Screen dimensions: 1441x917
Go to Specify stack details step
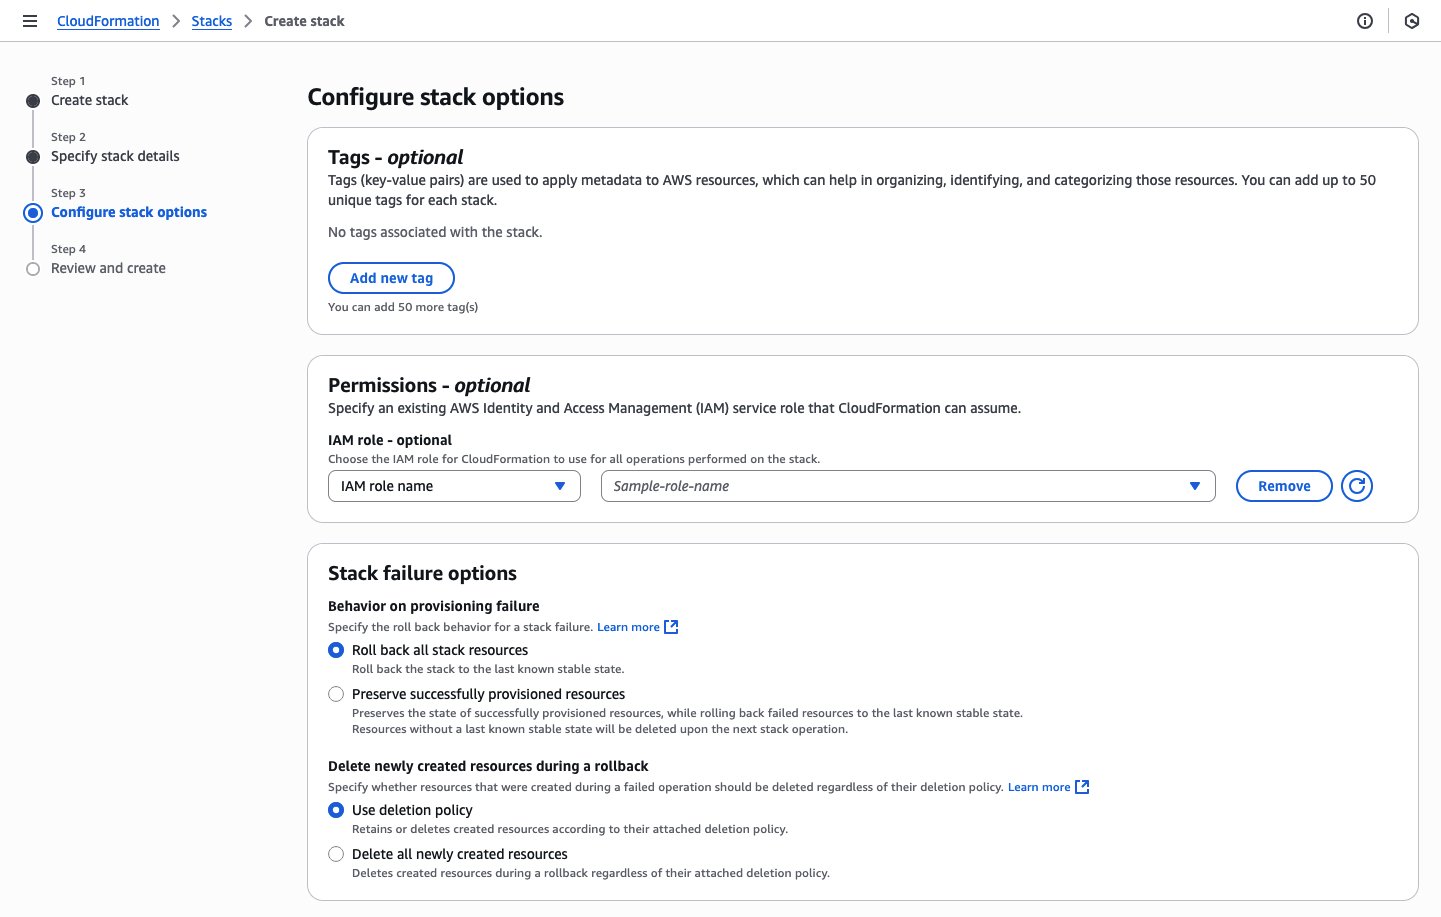(115, 156)
